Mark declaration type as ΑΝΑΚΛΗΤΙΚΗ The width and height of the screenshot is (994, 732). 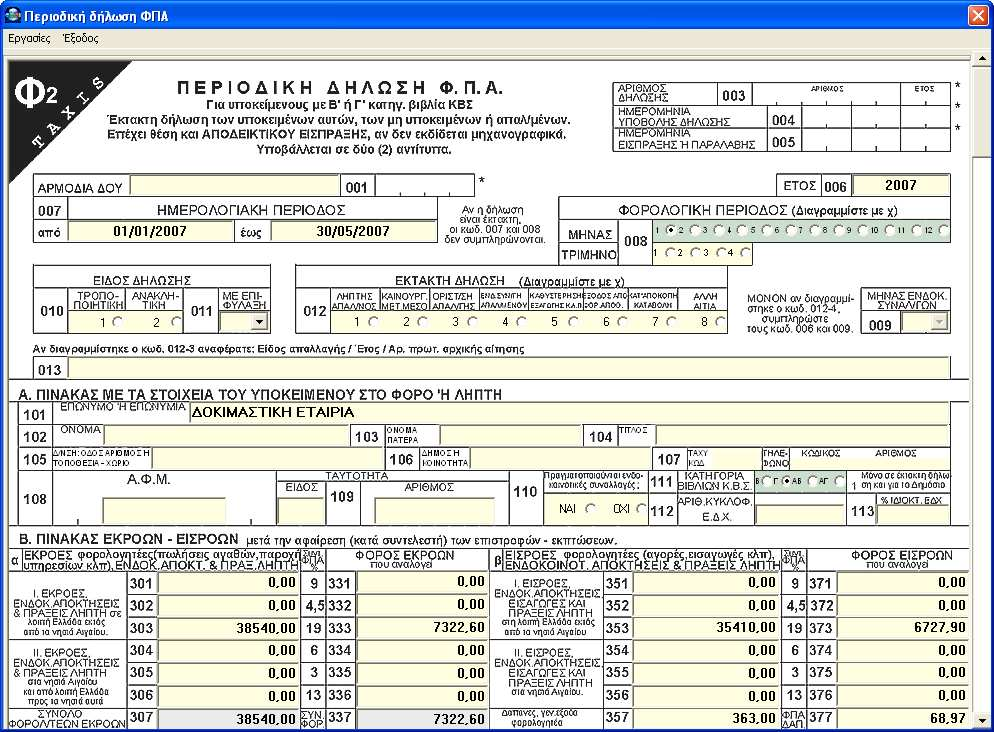click(x=177, y=322)
